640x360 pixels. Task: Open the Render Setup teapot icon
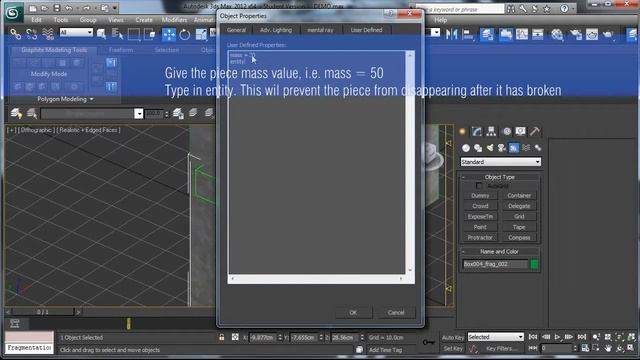pos(576,34)
